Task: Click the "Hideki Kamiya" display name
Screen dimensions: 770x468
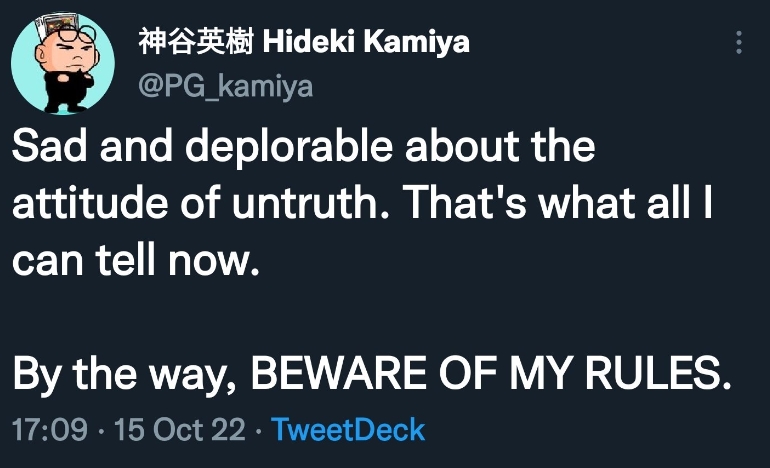Action: coord(366,41)
